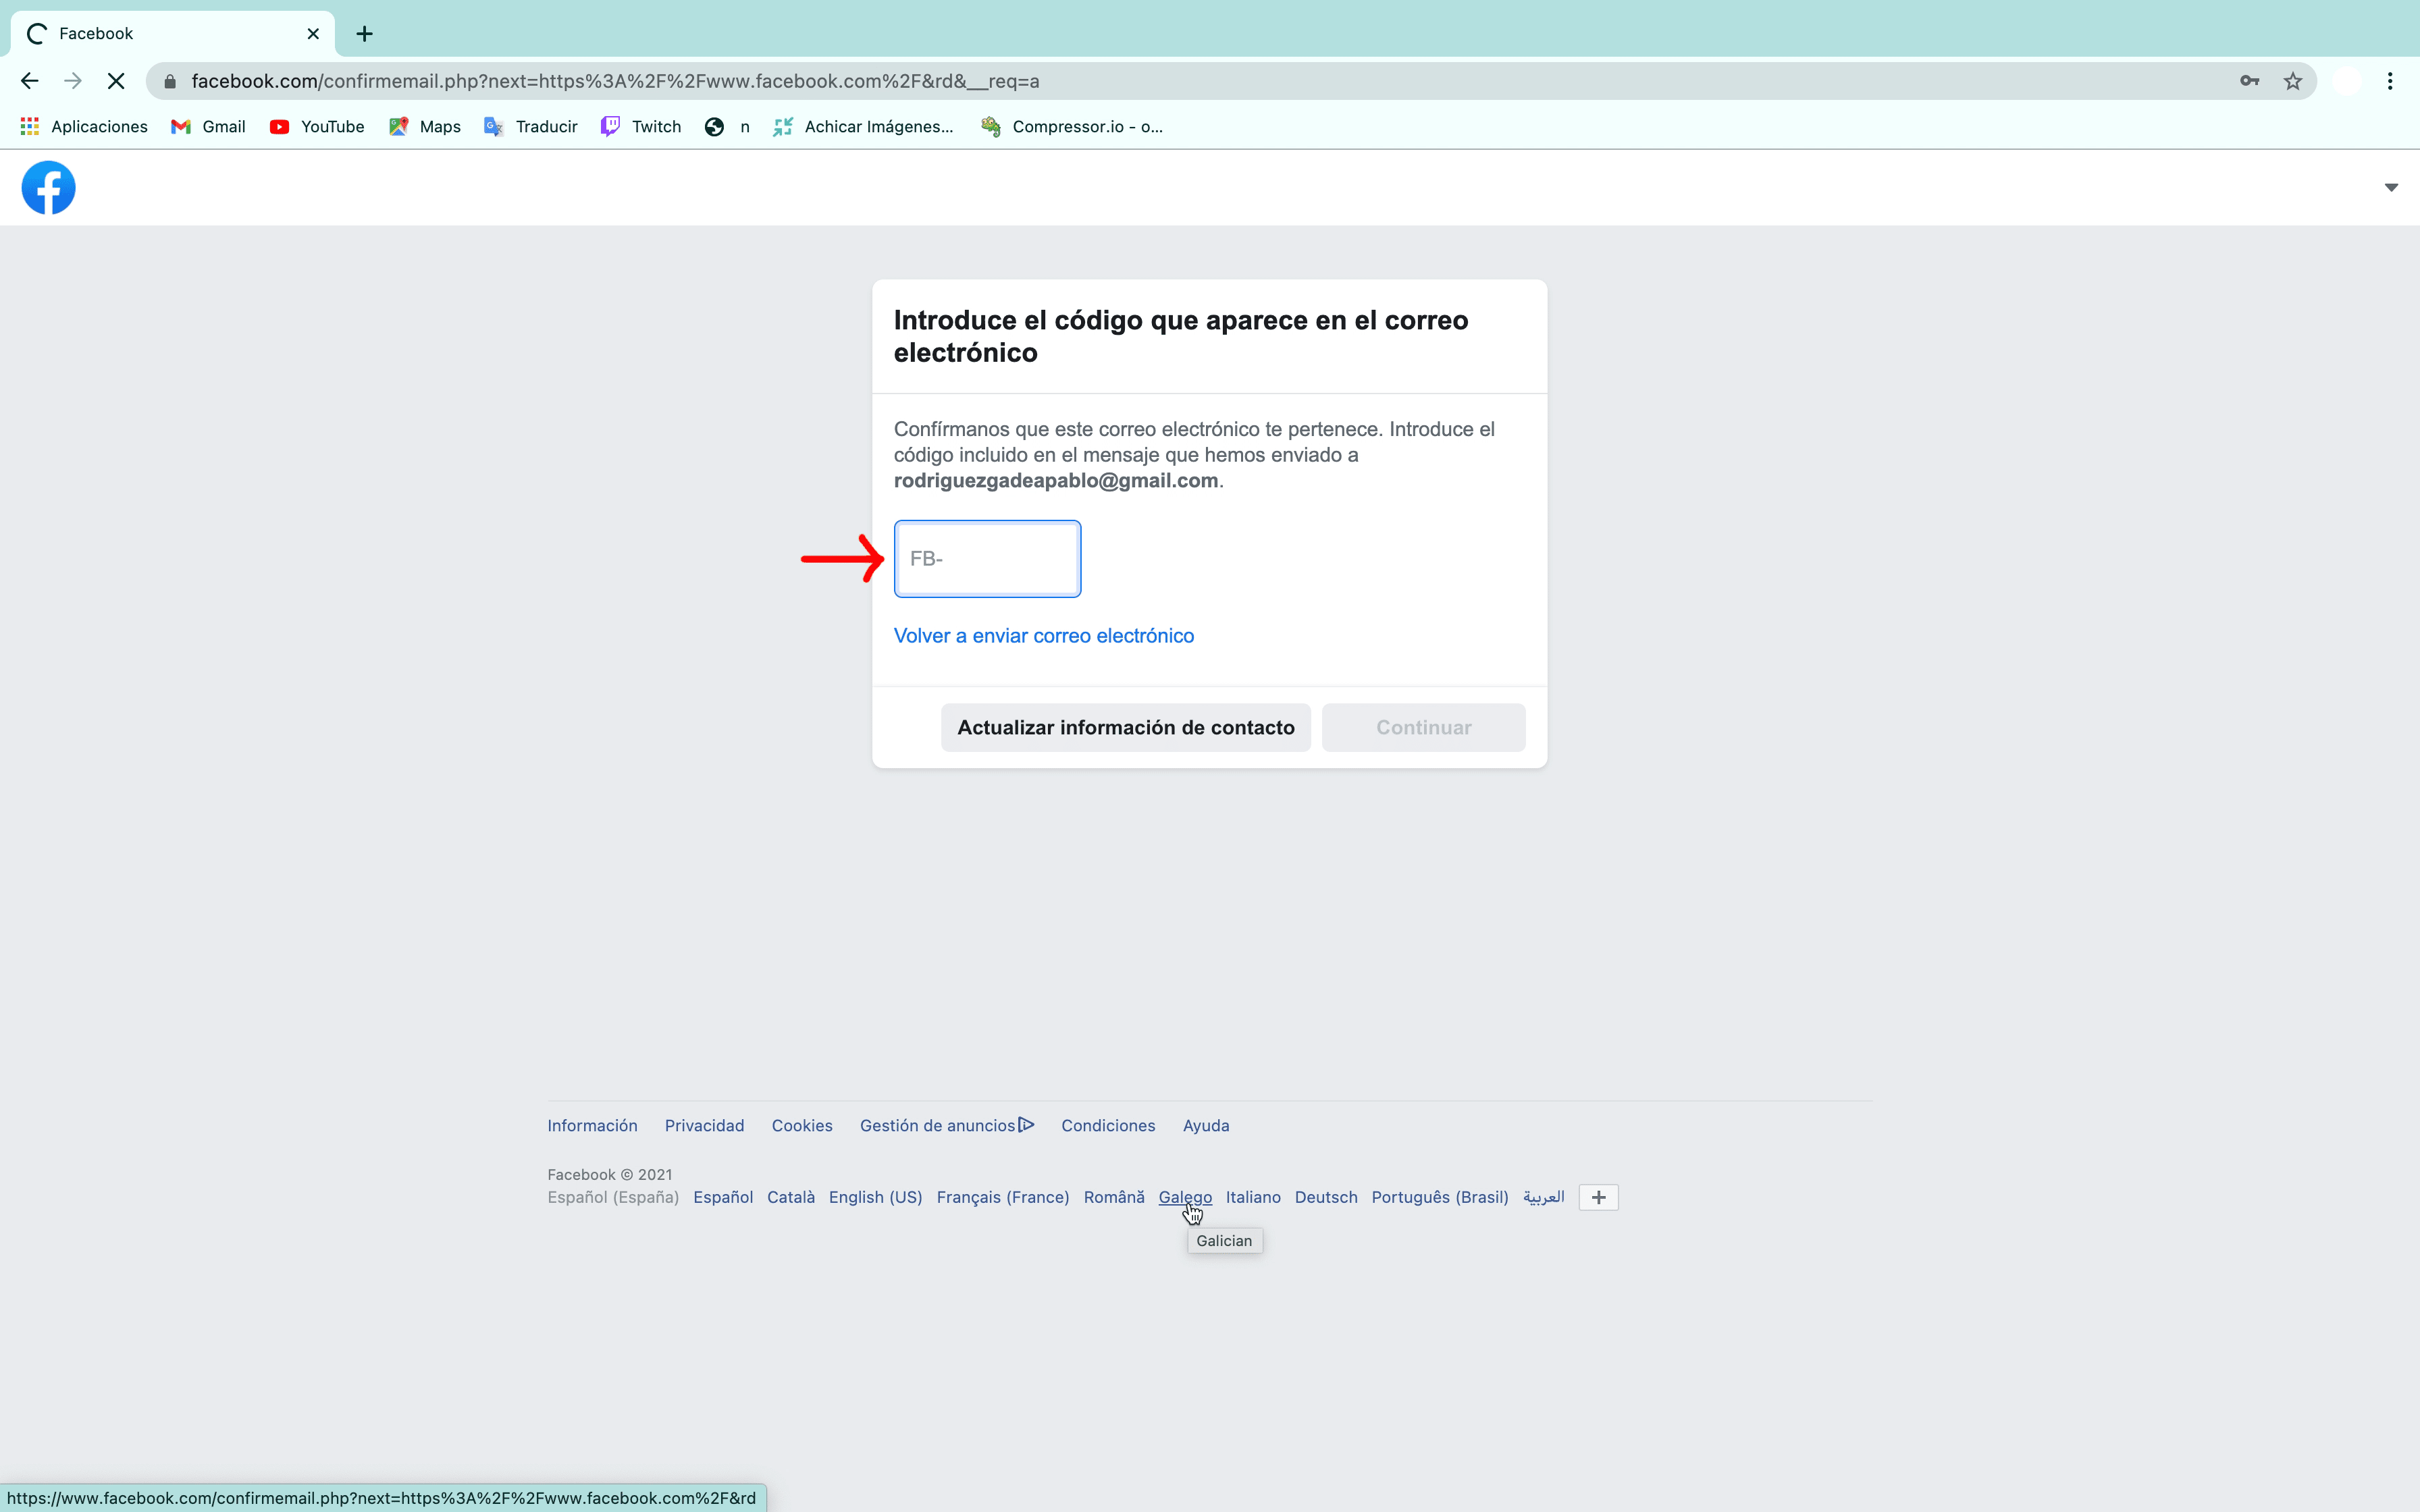Click the back navigation arrow
Viewport: 2420px width, 1512px height.
click(30, 80)
